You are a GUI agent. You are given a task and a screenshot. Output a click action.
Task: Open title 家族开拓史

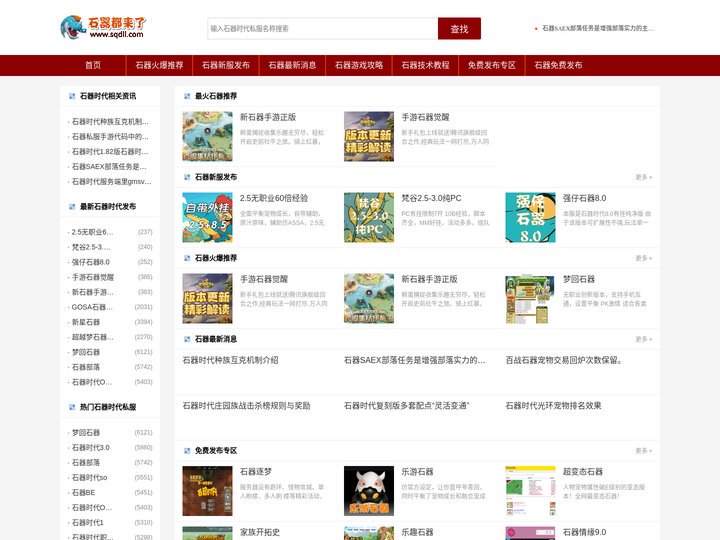tap(260, 532)
